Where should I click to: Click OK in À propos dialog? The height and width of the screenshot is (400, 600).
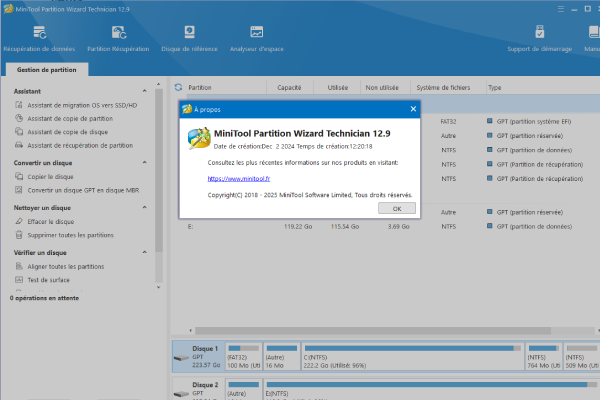click(397, 209)
